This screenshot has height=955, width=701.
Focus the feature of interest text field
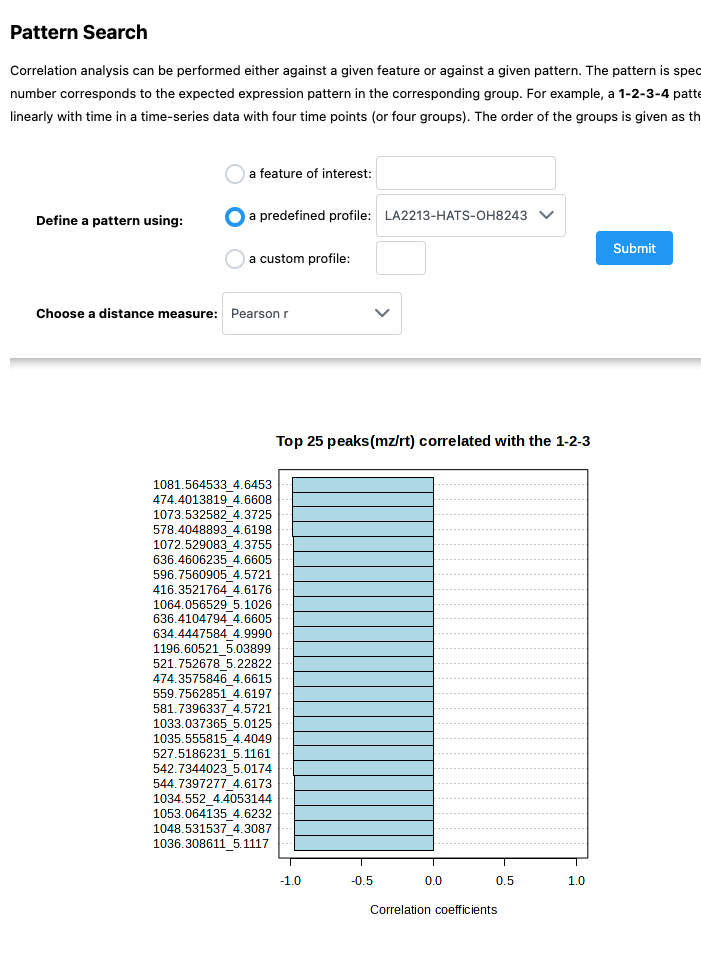coord(466,173)
